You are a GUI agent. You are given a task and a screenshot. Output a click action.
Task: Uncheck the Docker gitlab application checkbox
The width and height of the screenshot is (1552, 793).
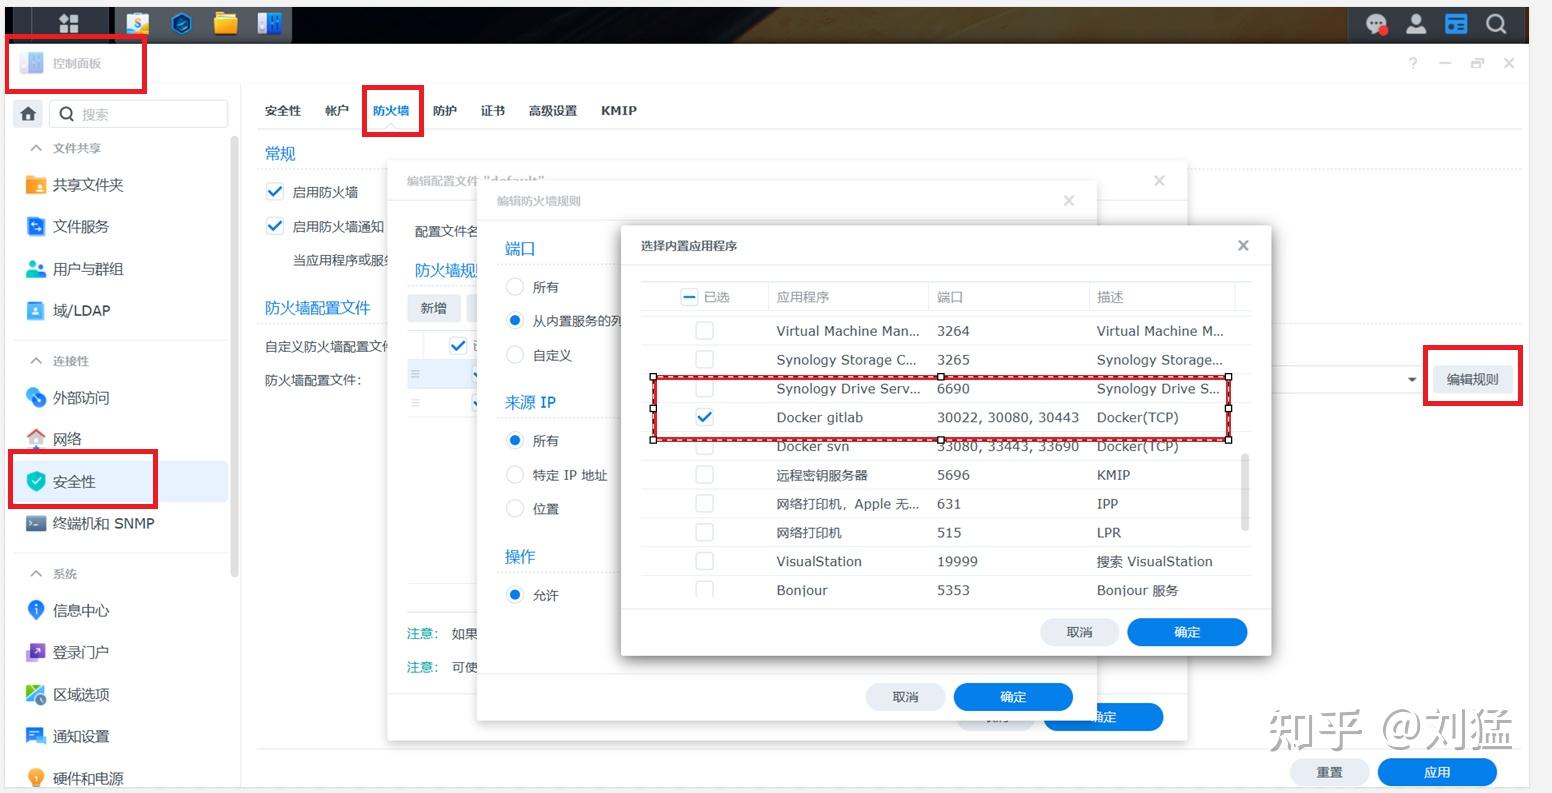[x=705, y=417]
